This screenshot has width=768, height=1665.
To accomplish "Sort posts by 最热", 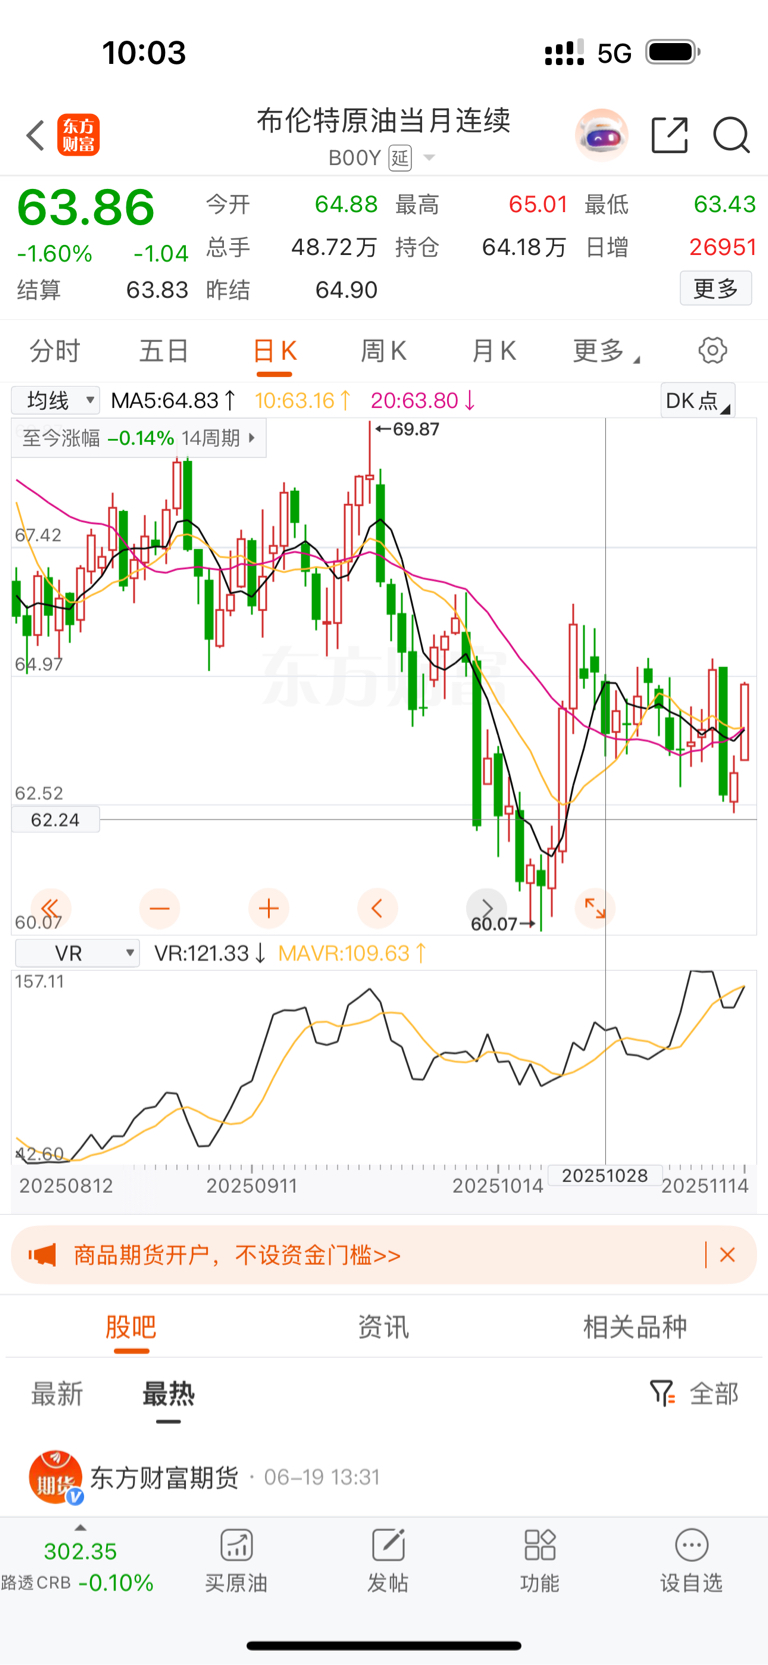I will [x=168, y=1393].
